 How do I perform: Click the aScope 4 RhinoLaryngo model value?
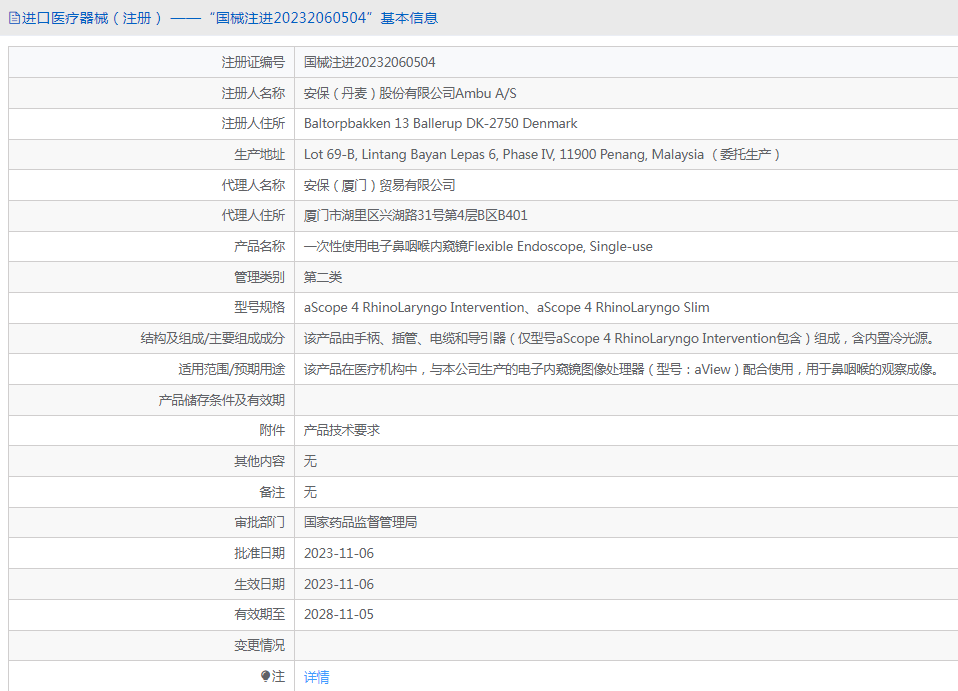[x=506, y=307]
